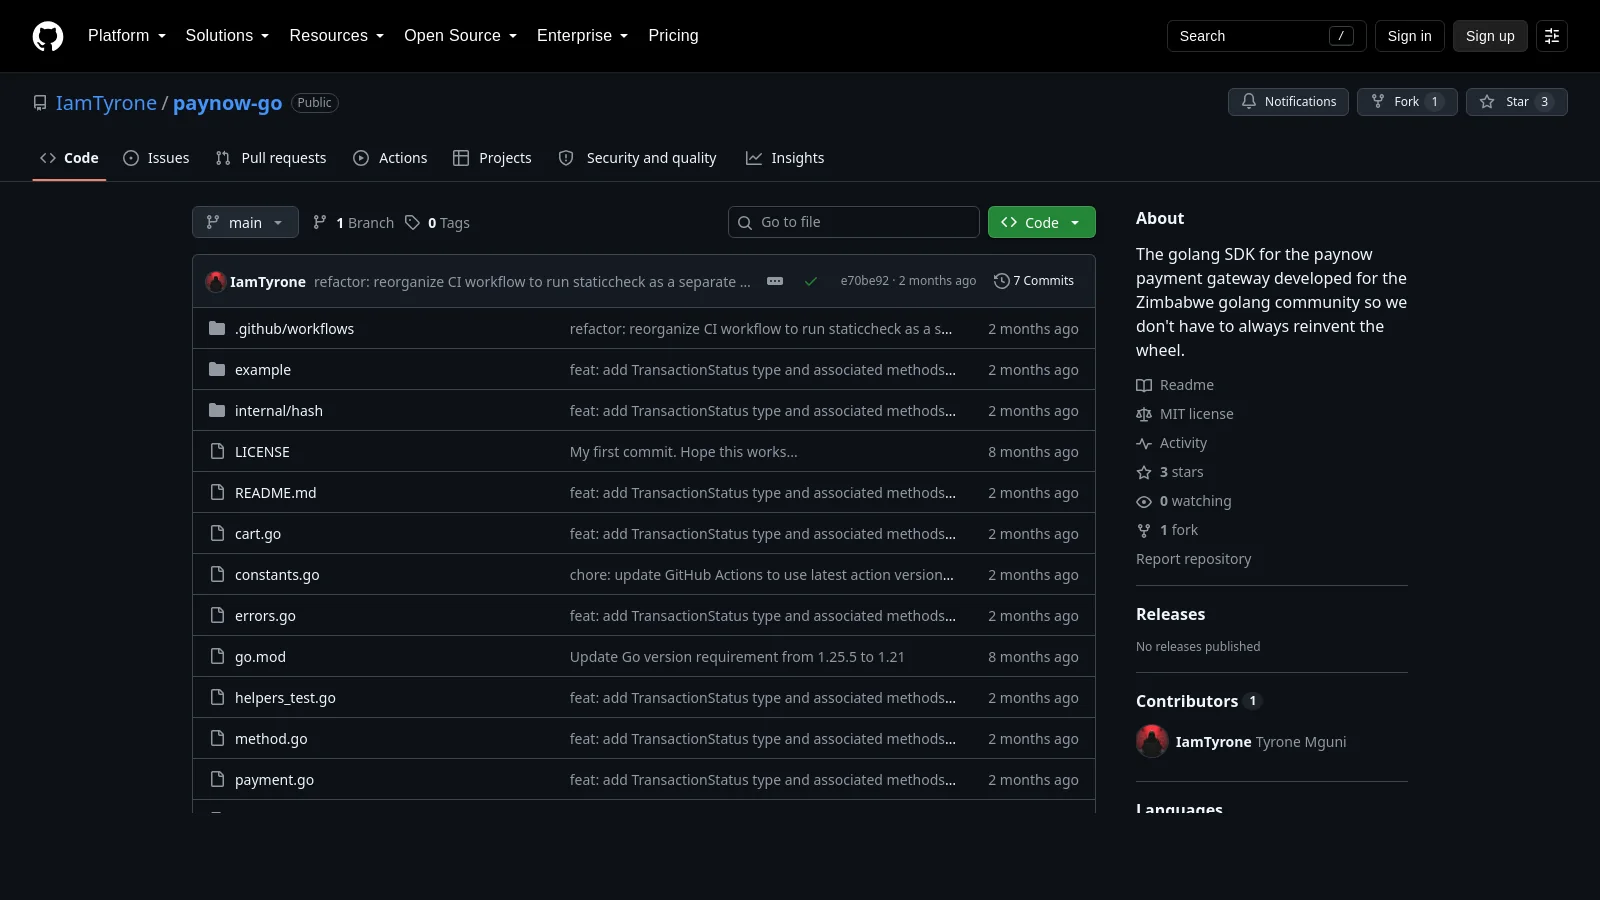Screen dimensions: 1600x900
Task: Click the Report repository link
Action: coord(1193,559)
